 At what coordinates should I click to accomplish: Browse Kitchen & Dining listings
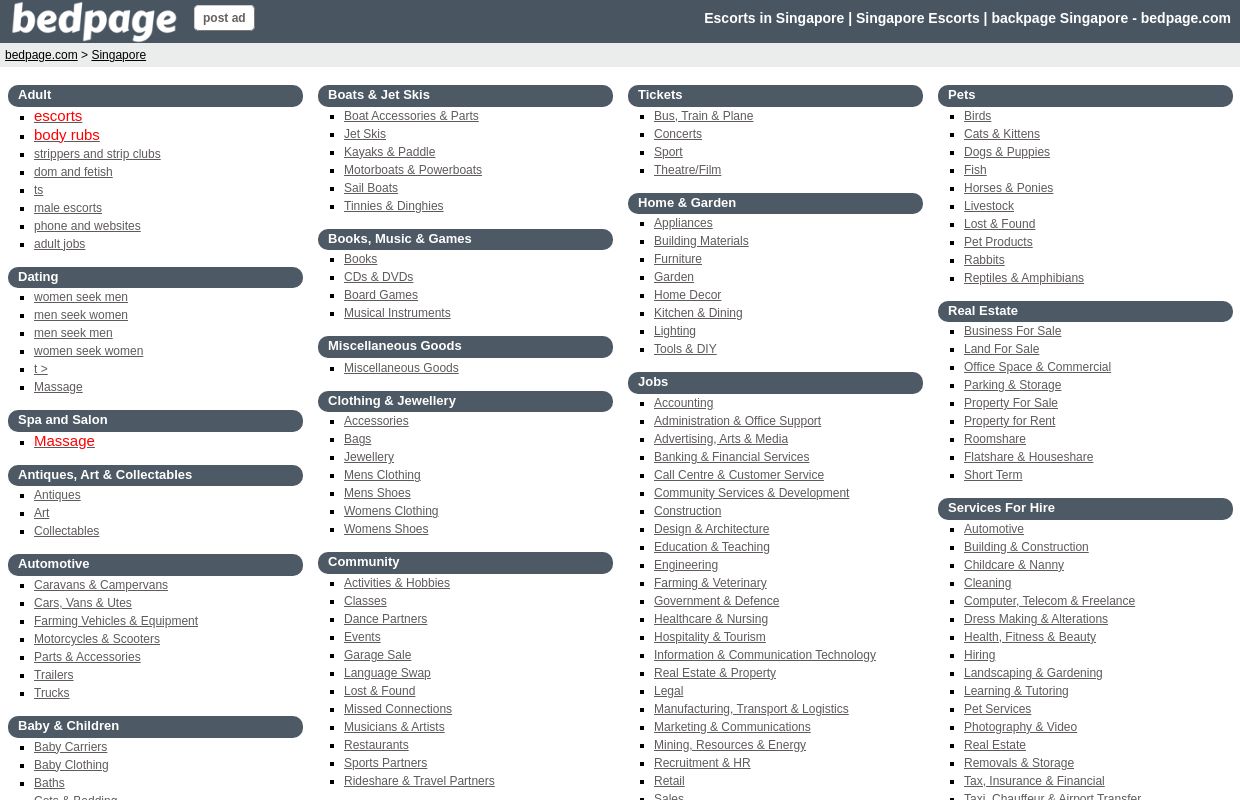click(698, 313)
